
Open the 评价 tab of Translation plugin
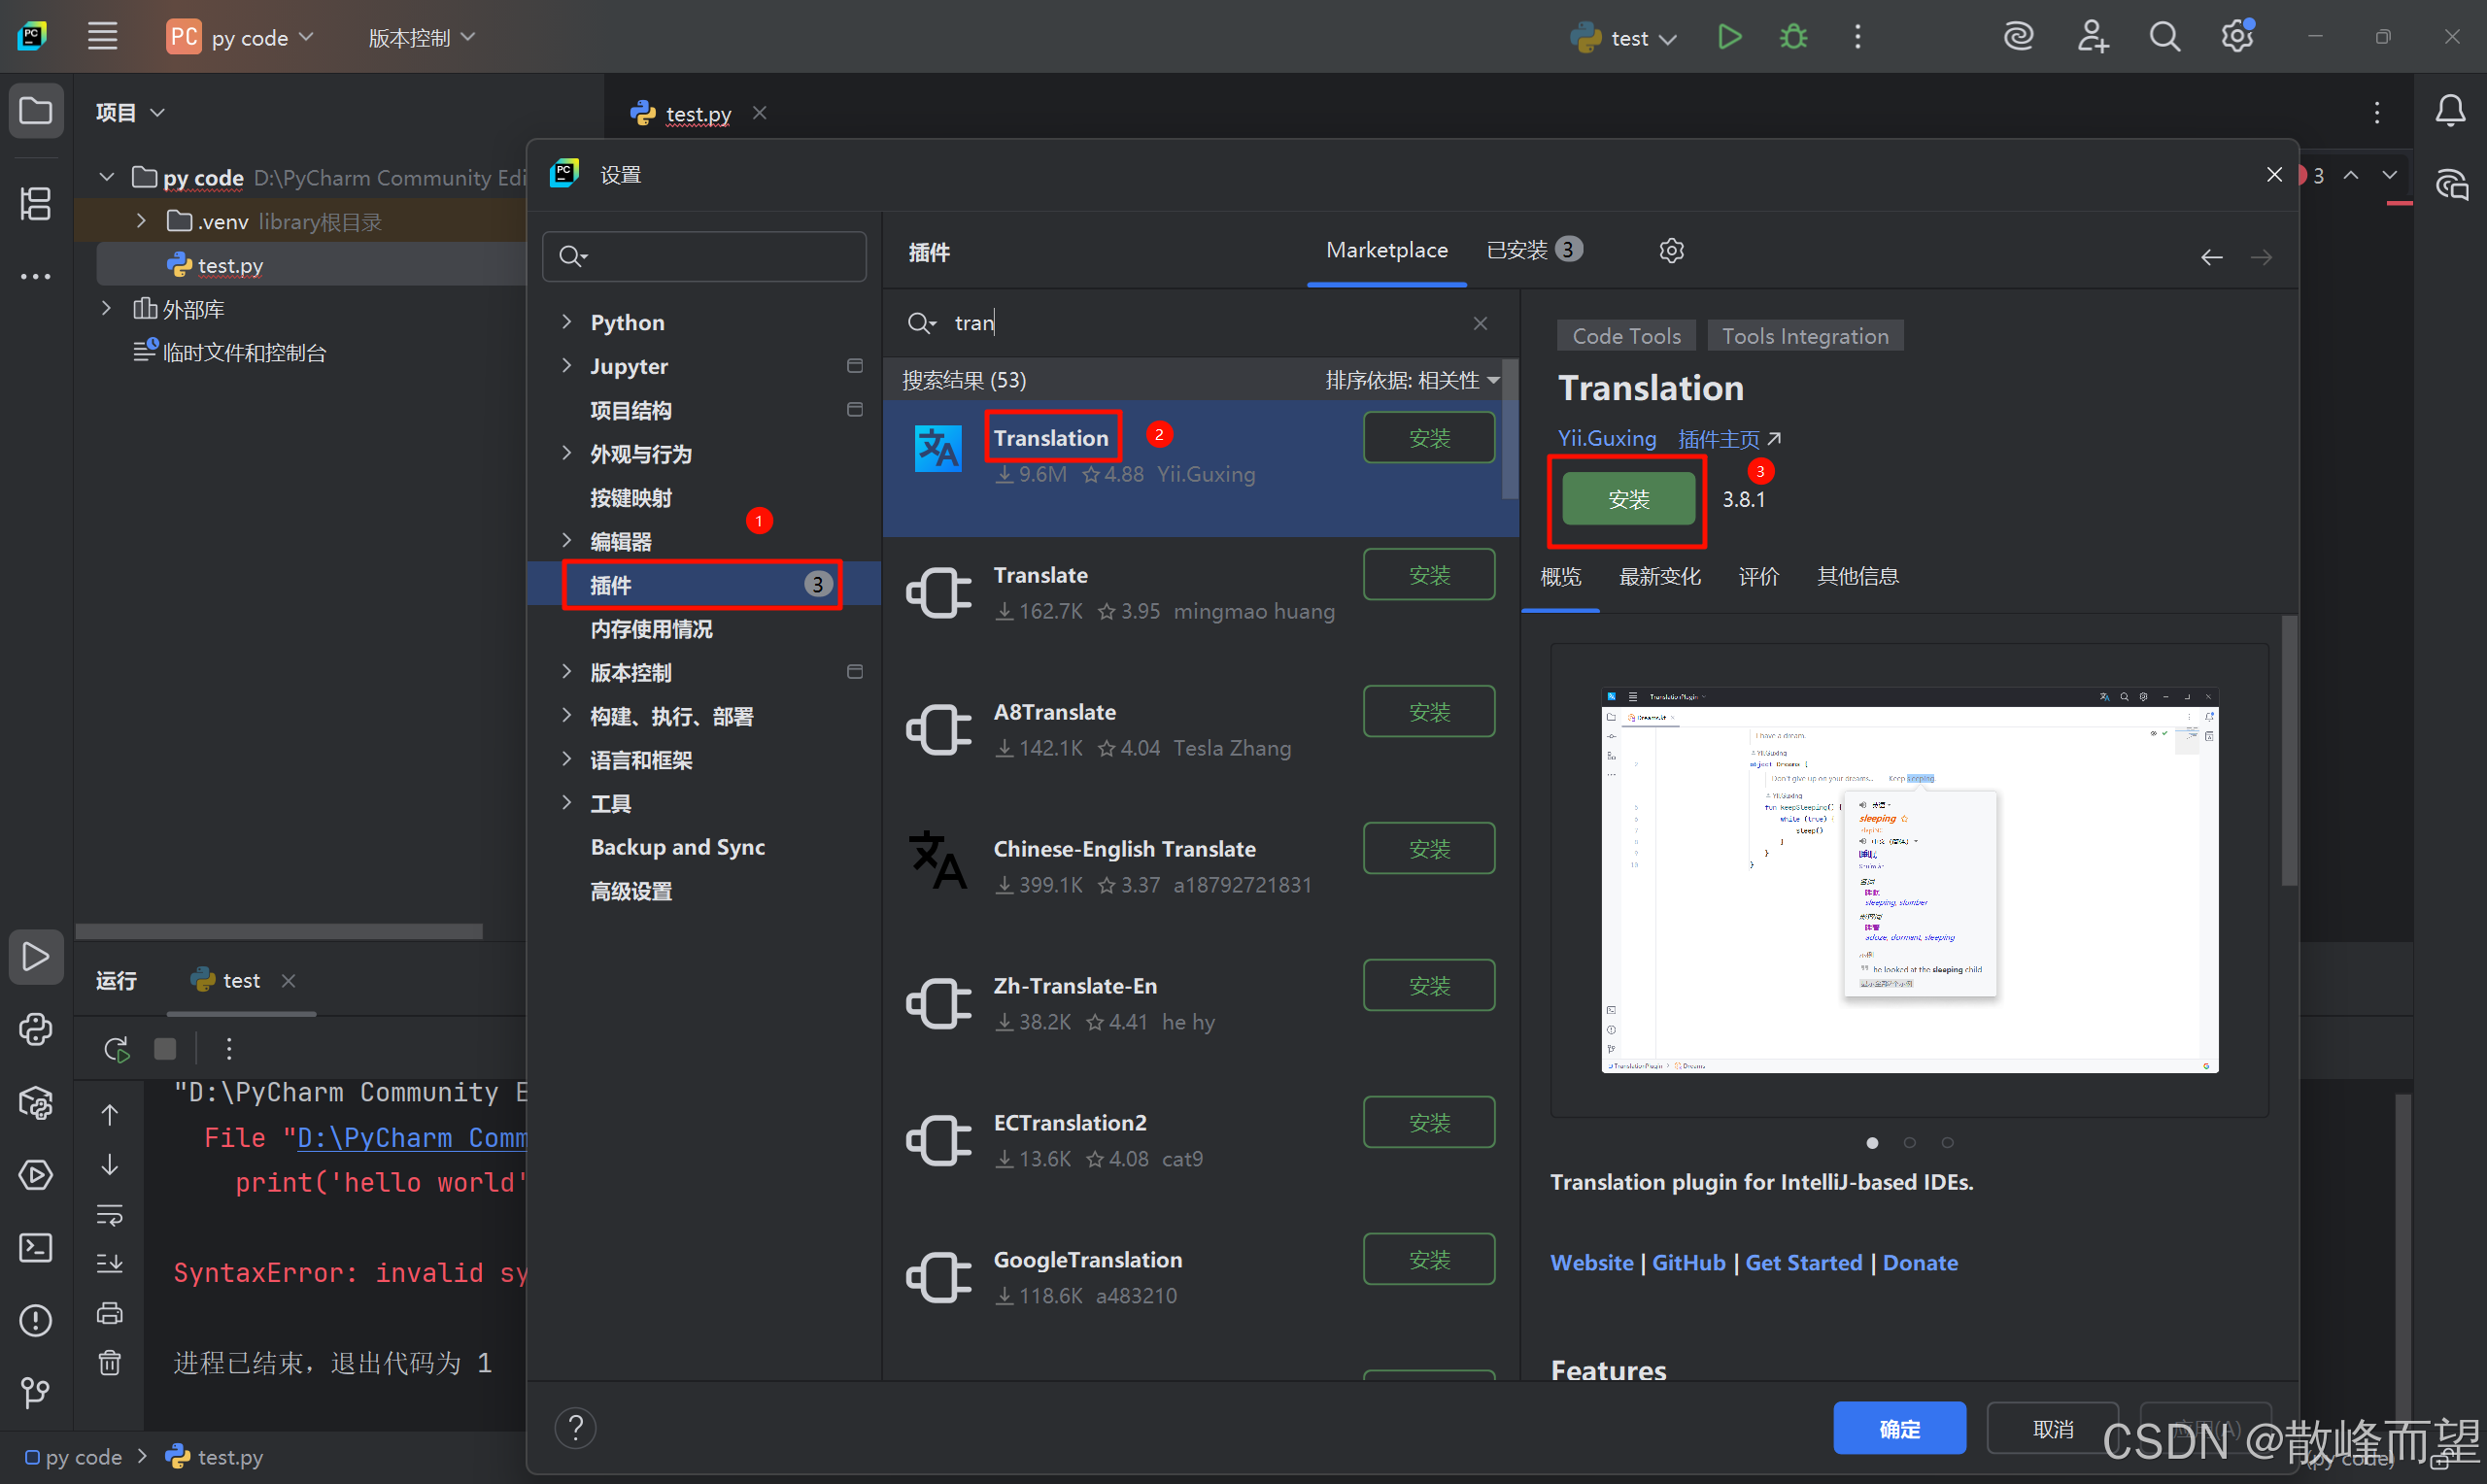pyautogui.click(x=1757, y=576)
